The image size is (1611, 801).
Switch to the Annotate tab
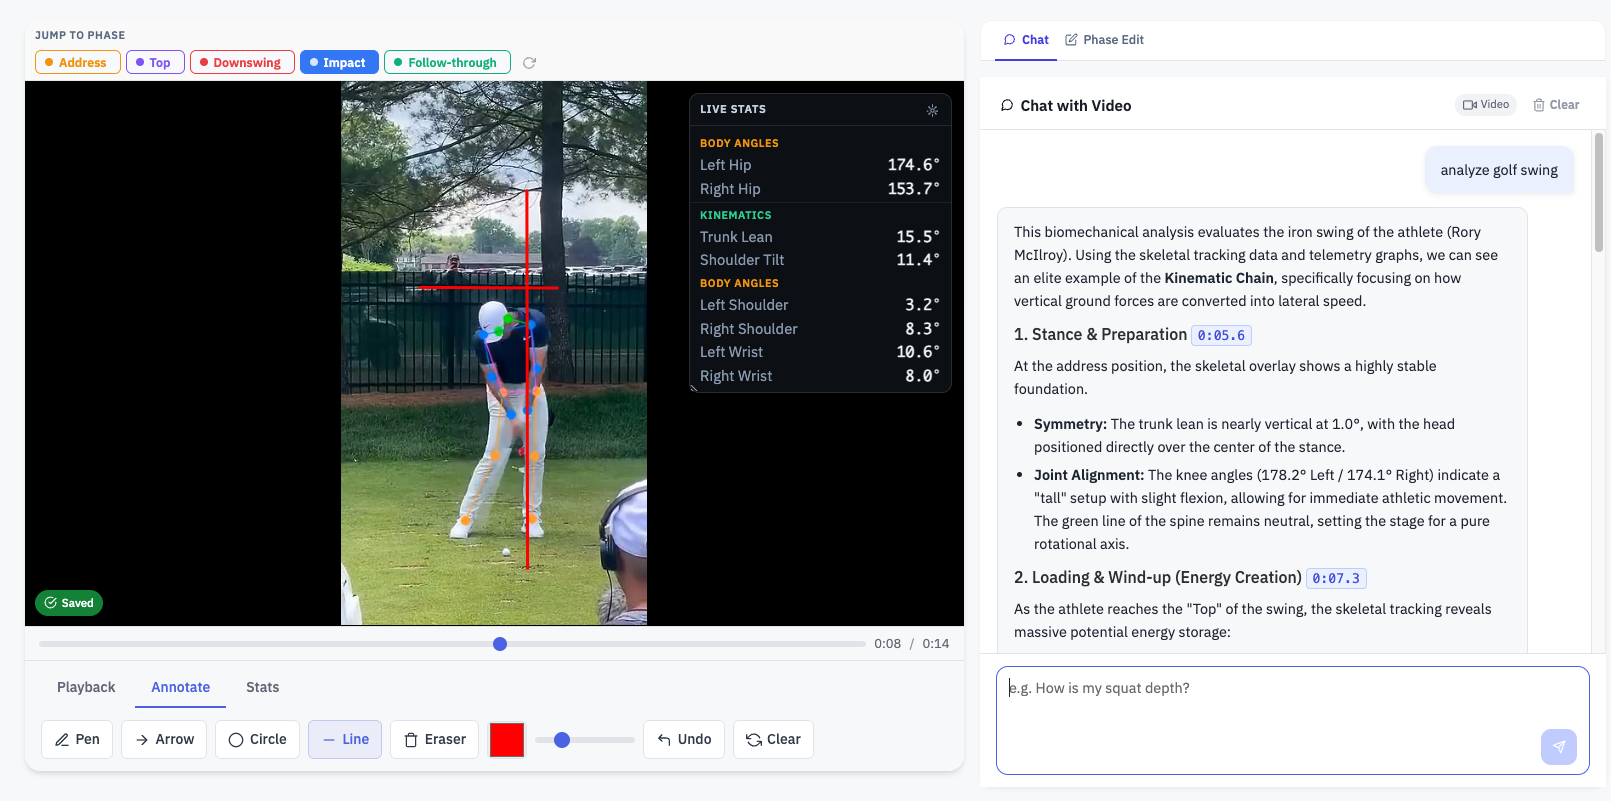click(x=181, y=687)
